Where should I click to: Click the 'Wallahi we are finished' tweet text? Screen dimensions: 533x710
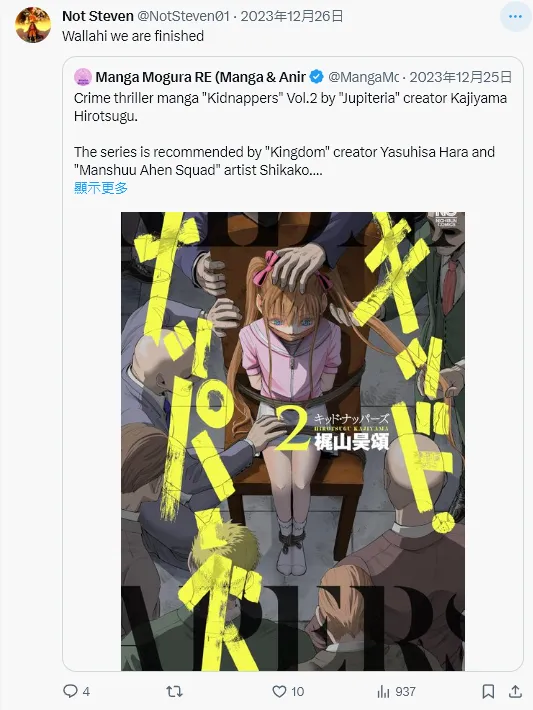pos(133,36)
